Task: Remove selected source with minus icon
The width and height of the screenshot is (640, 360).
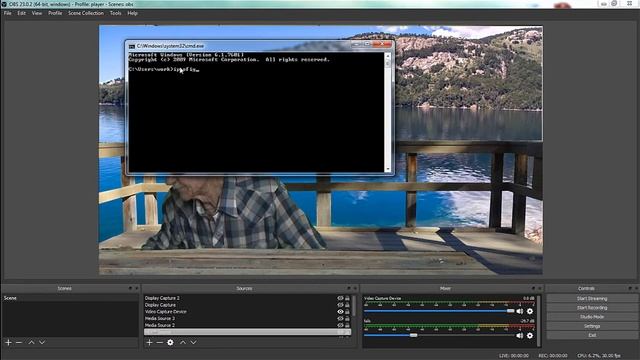Action: click(160, 342)
